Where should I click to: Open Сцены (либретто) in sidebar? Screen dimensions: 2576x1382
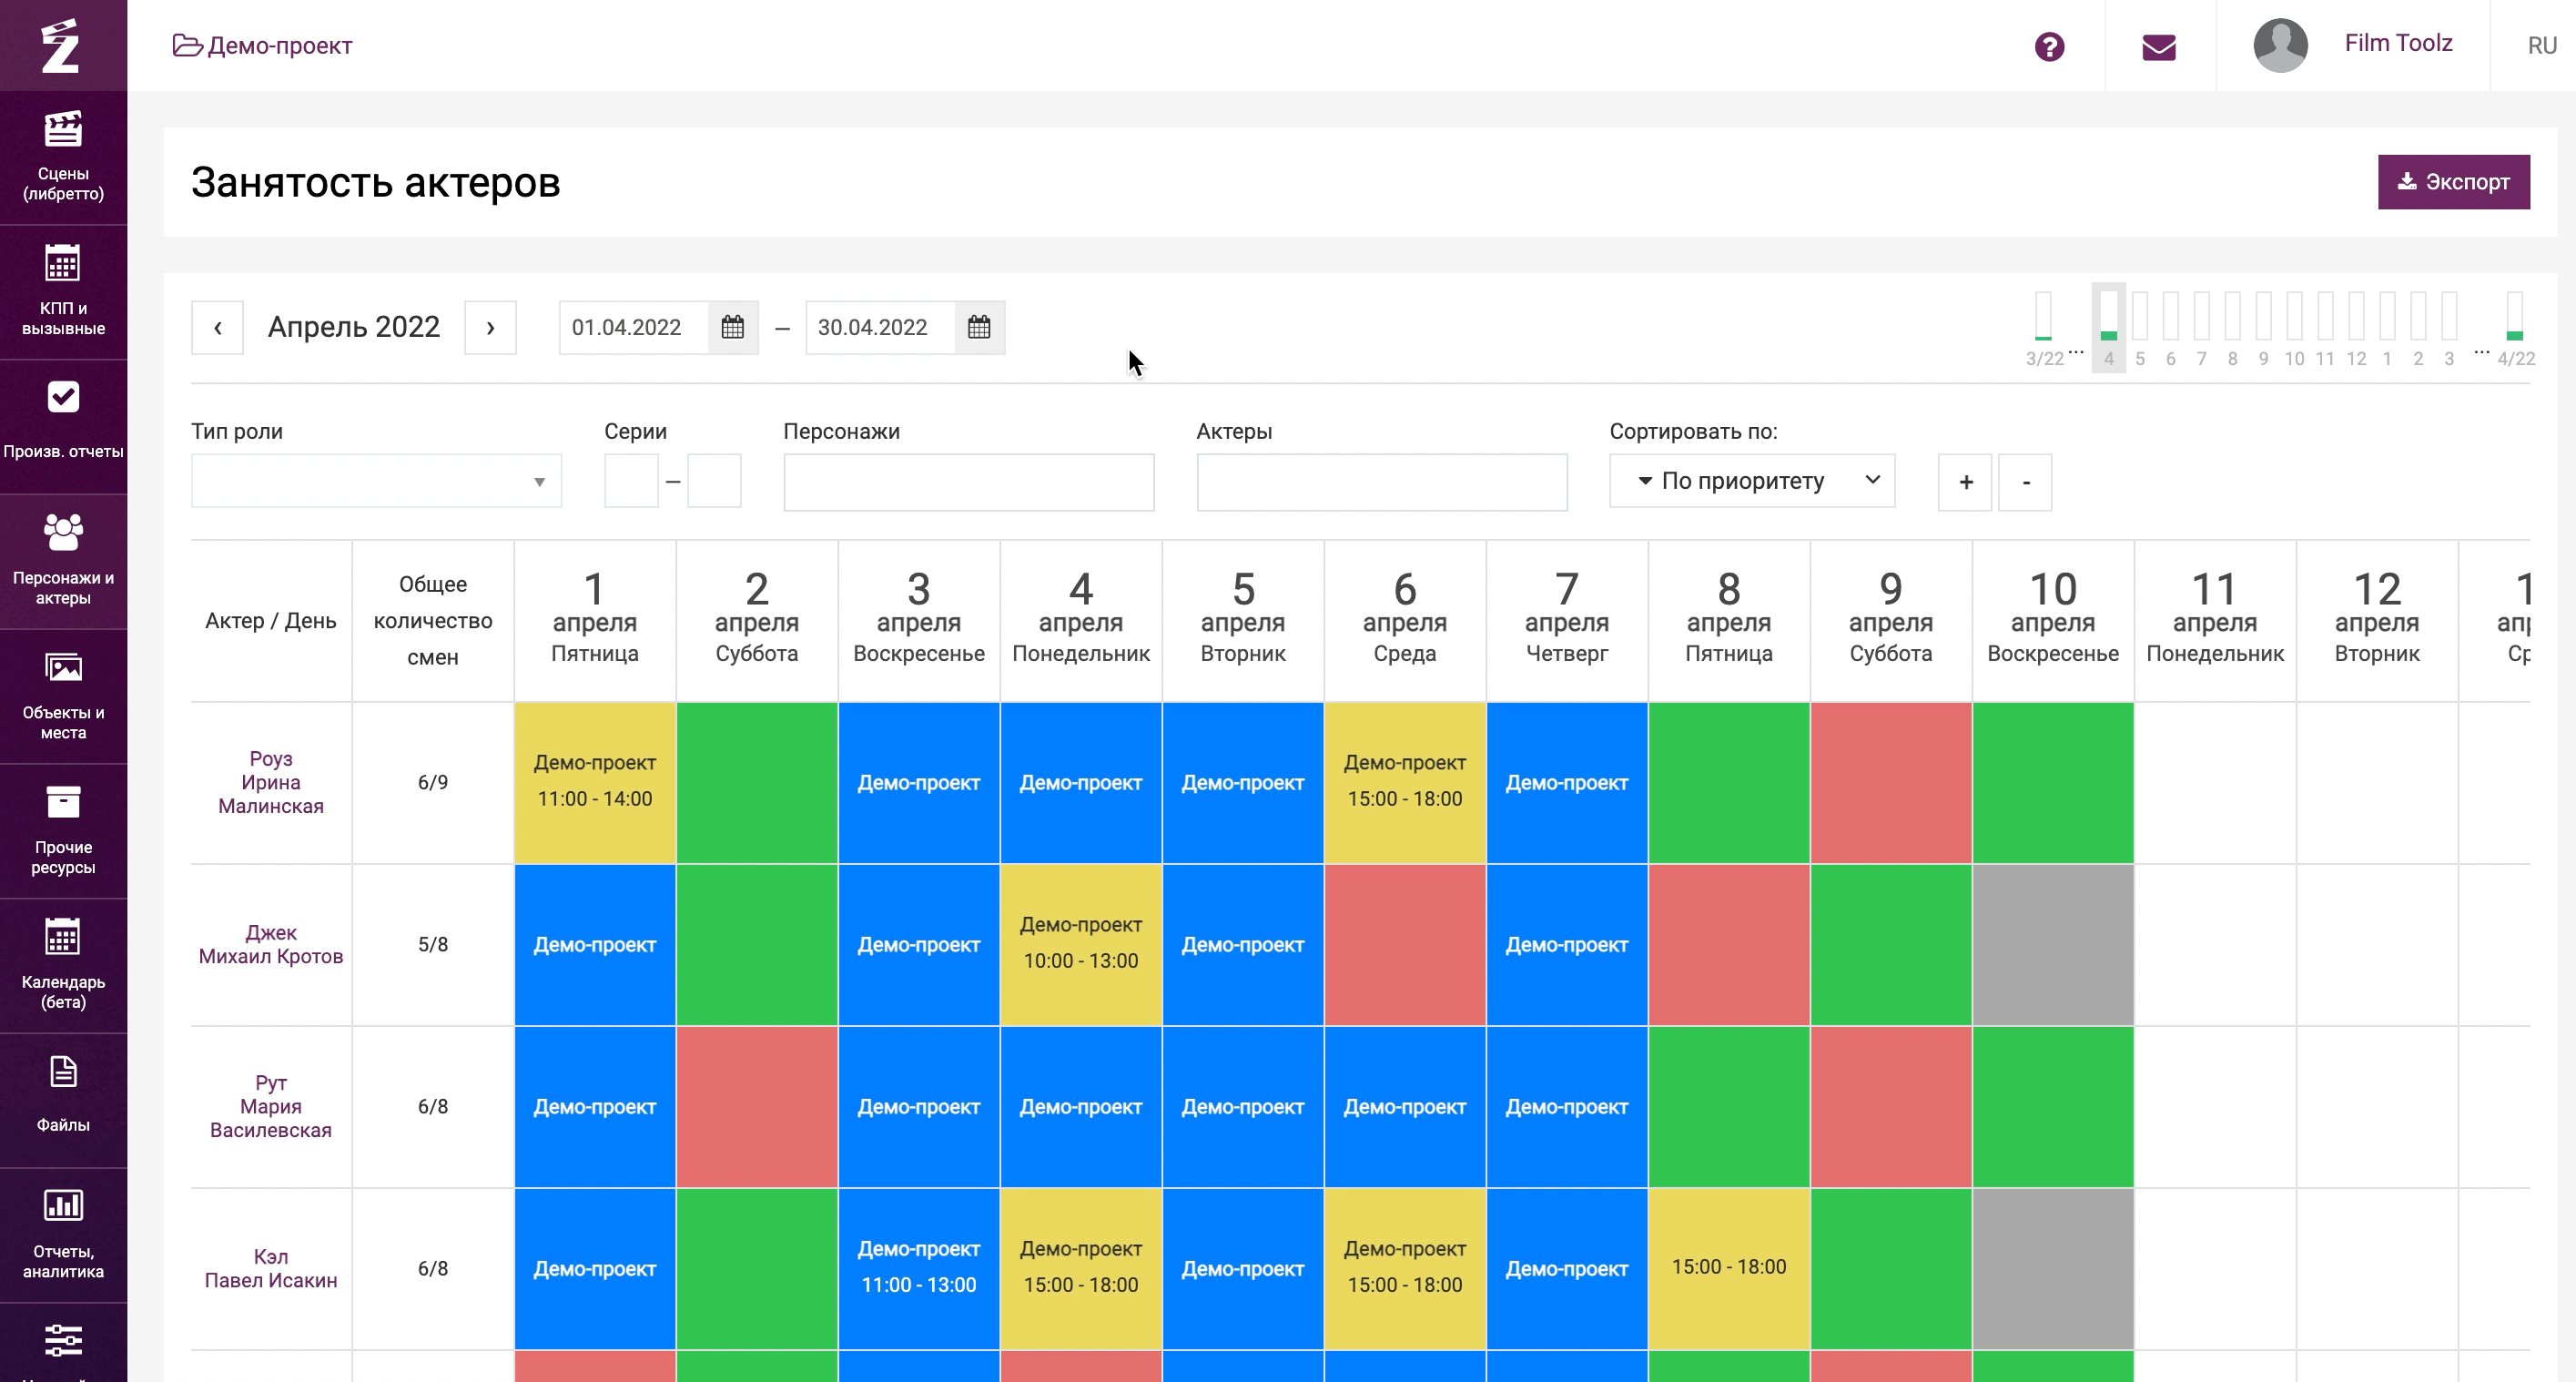(x=63, y=157)
